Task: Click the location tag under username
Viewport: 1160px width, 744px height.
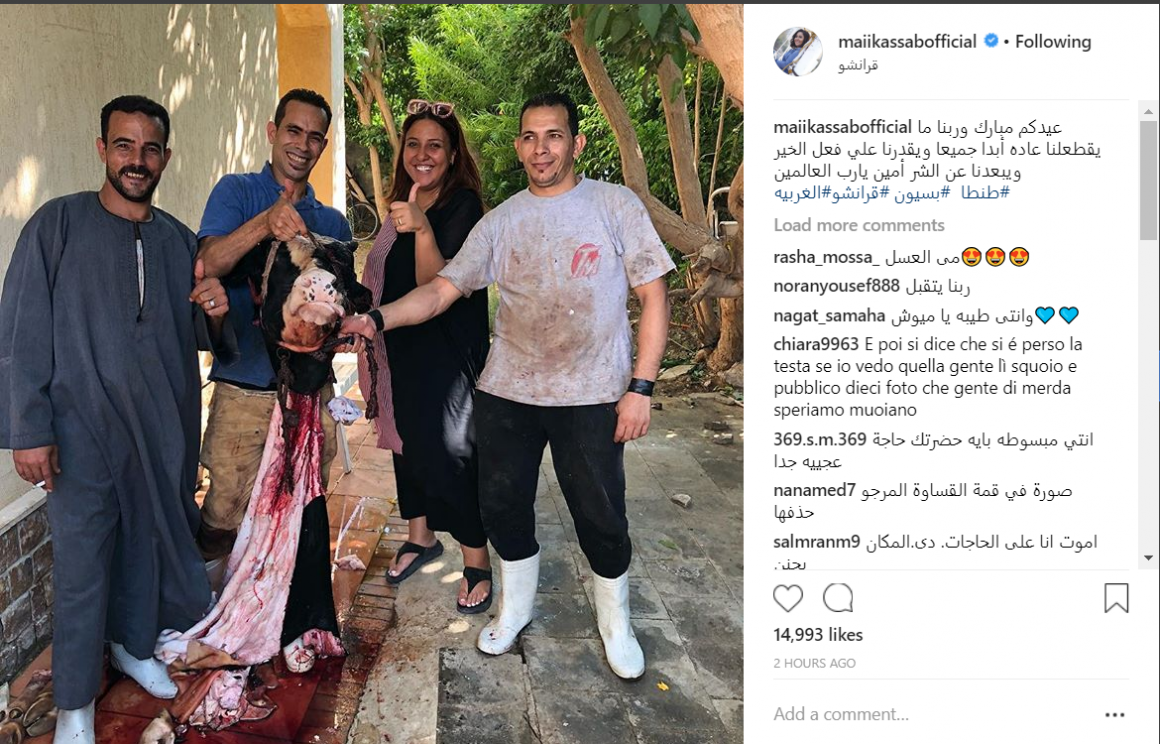Action: point(858,65)
